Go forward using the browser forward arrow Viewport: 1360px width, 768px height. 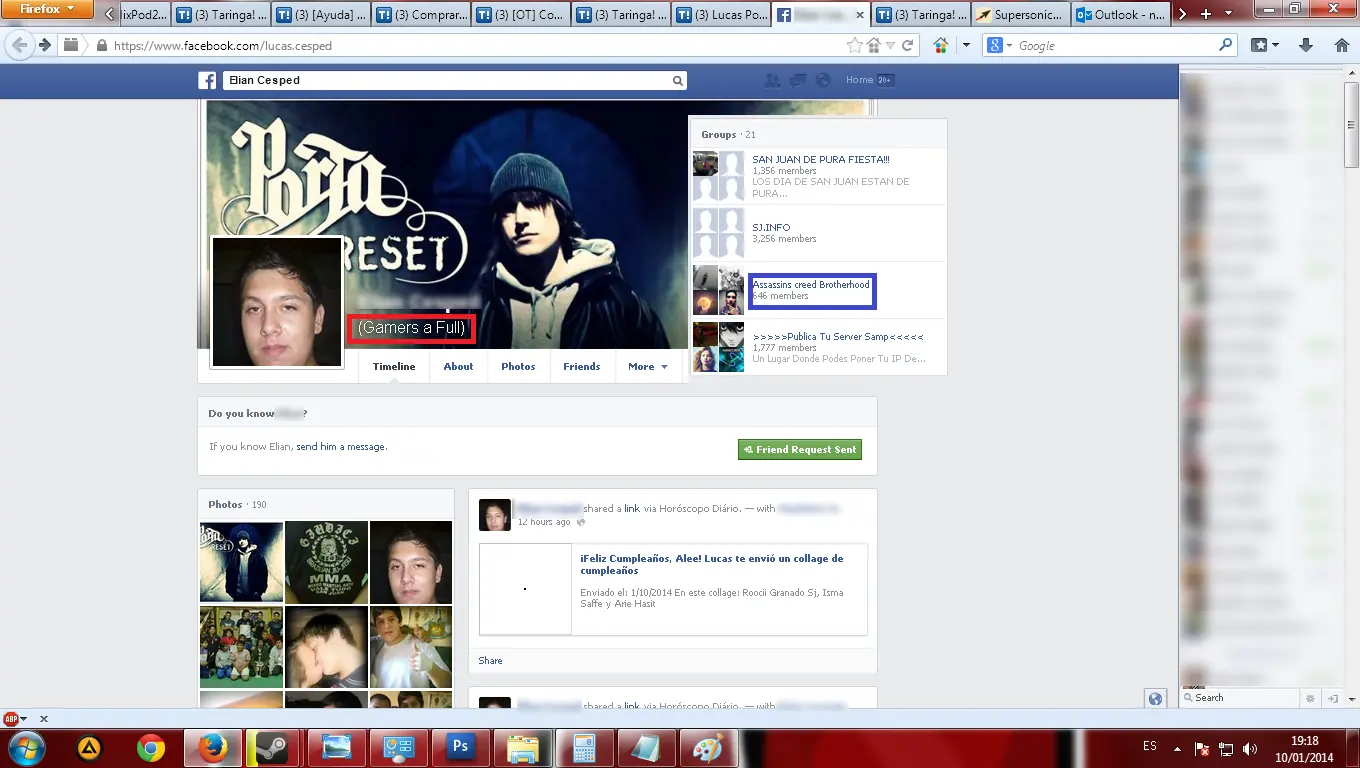tap(45, 46)
